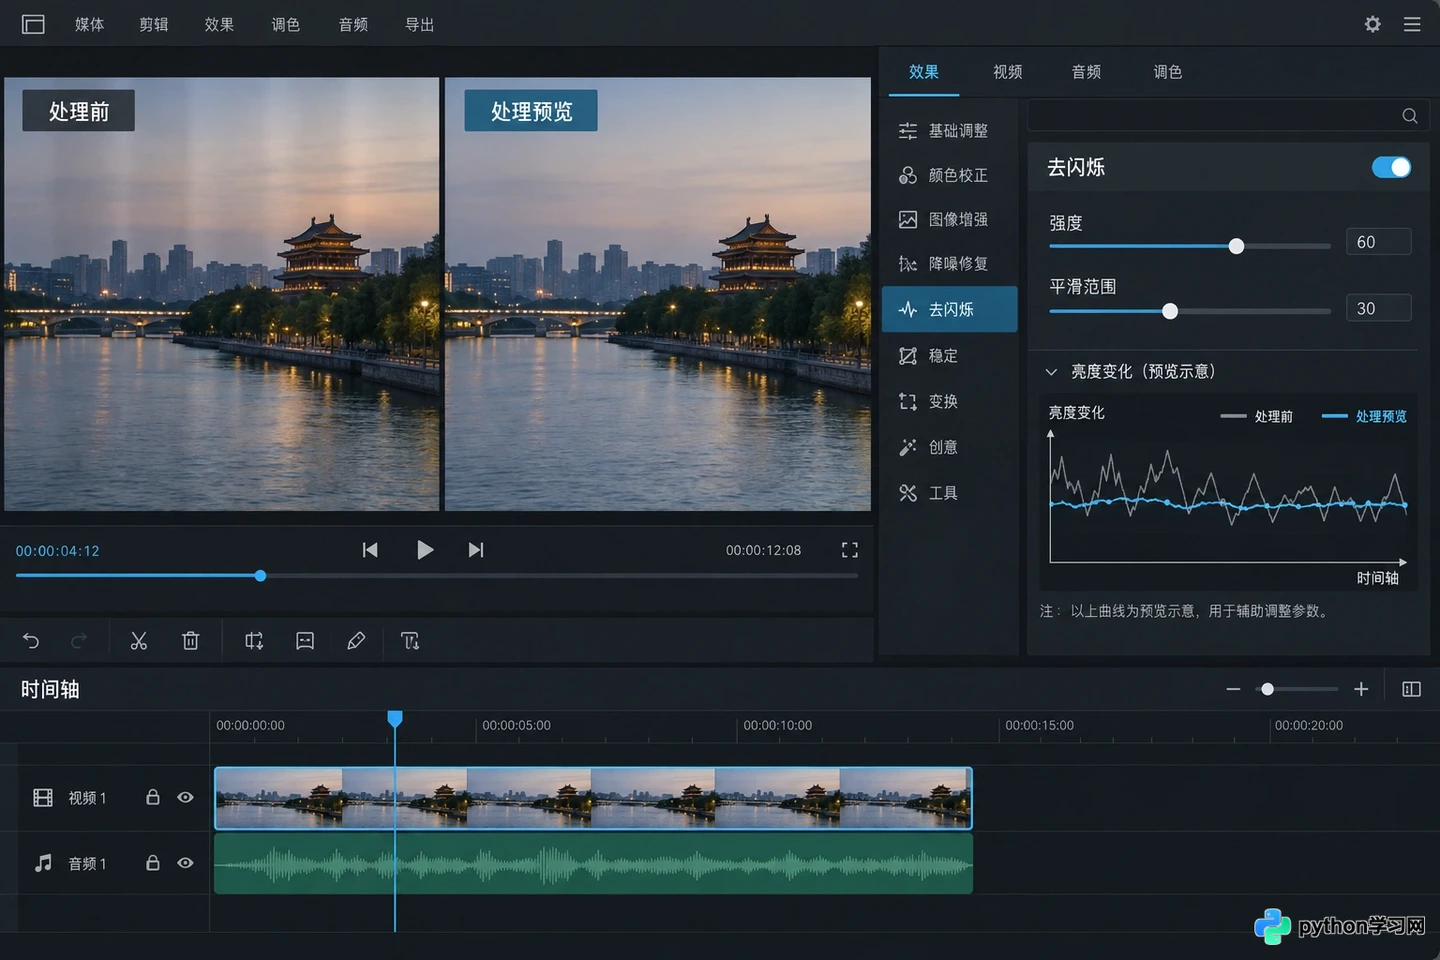Viewport: 1440px width, 960px height.
Task: Click timeline zoom in plus icon
Action: pos(1361,689)
